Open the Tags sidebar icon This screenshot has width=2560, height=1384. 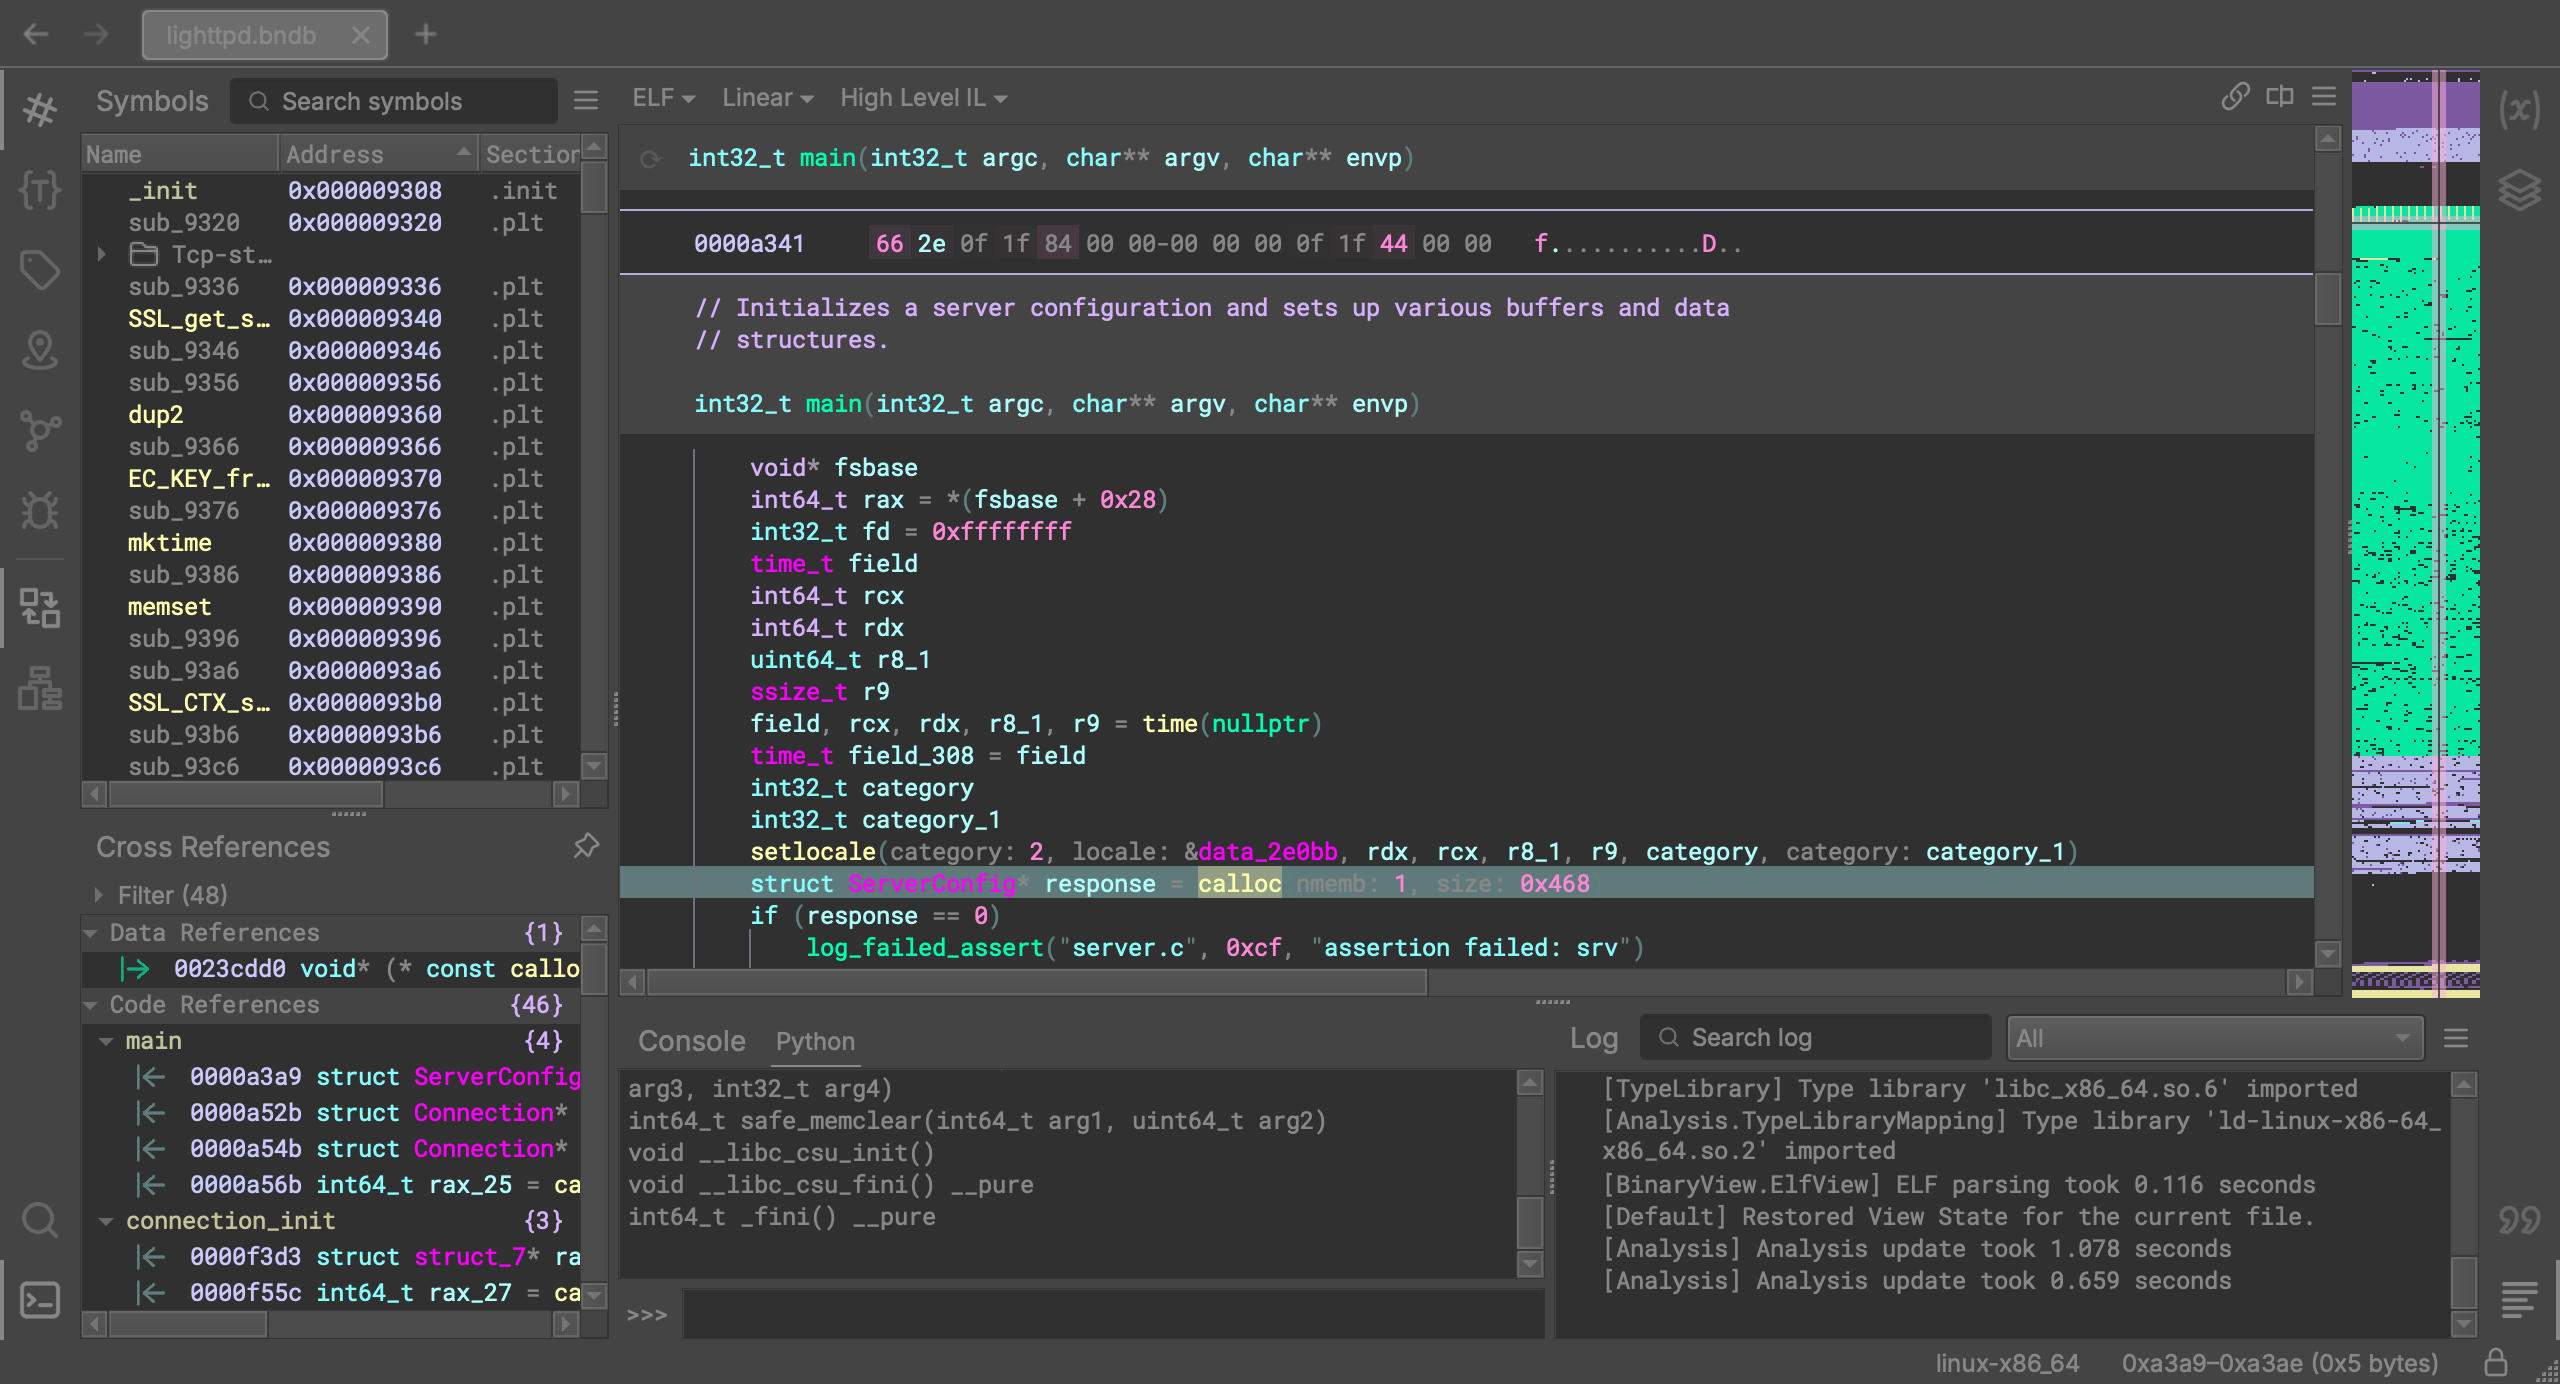pyautogui.click(x=40, y=269)
